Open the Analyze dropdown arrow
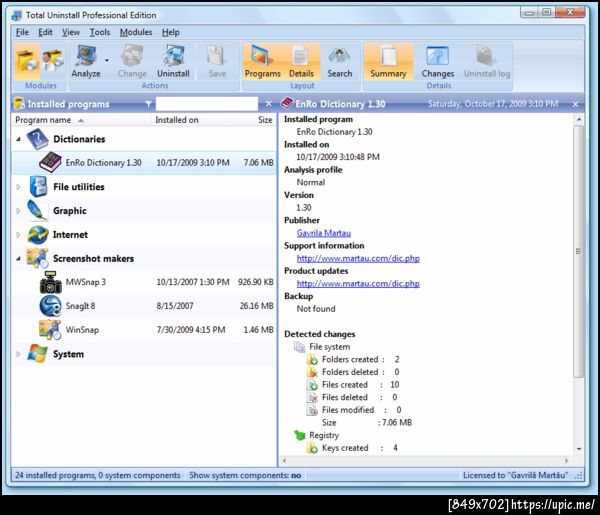This screenshot has height=515, width=600. [x=107, y=60]
